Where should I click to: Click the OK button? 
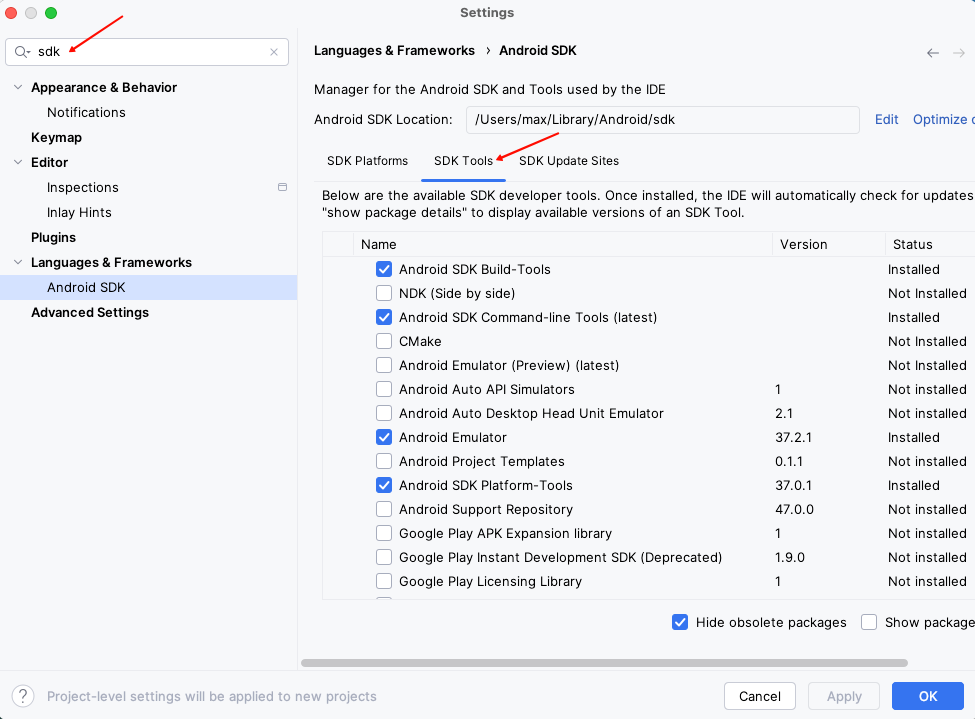point(928,696)
